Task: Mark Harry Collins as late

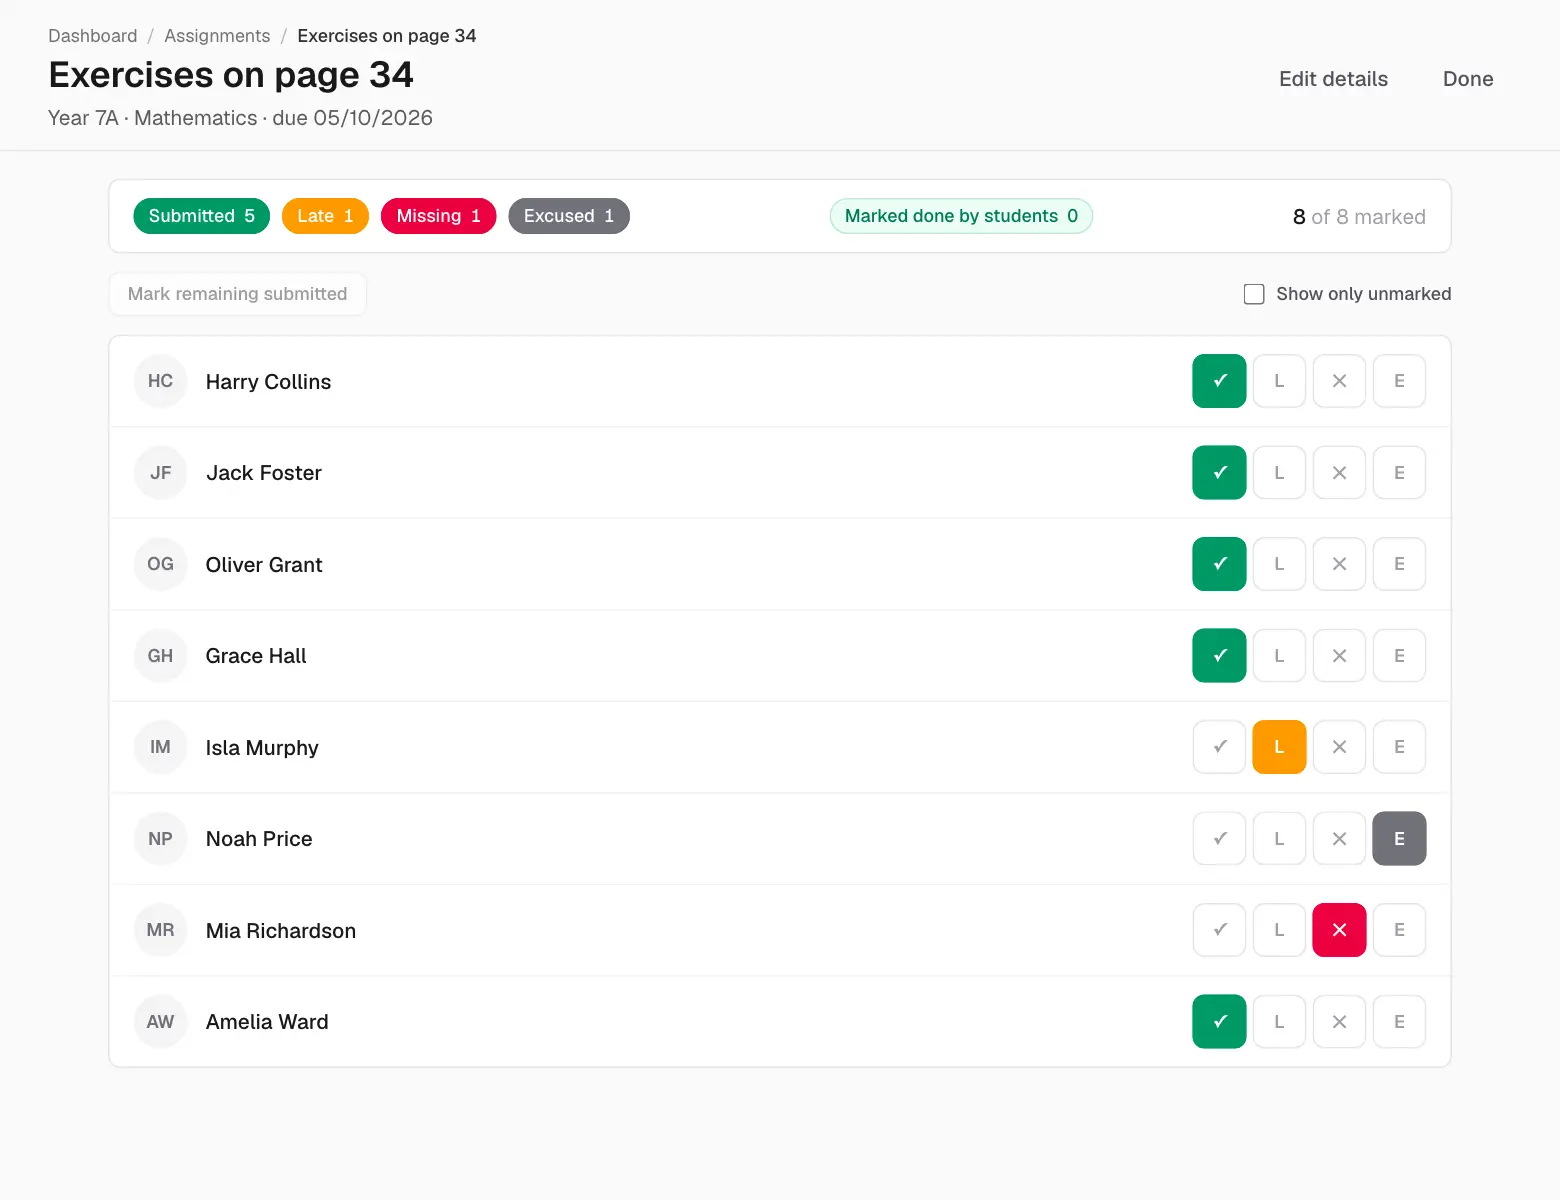Action: (1279, 381)
